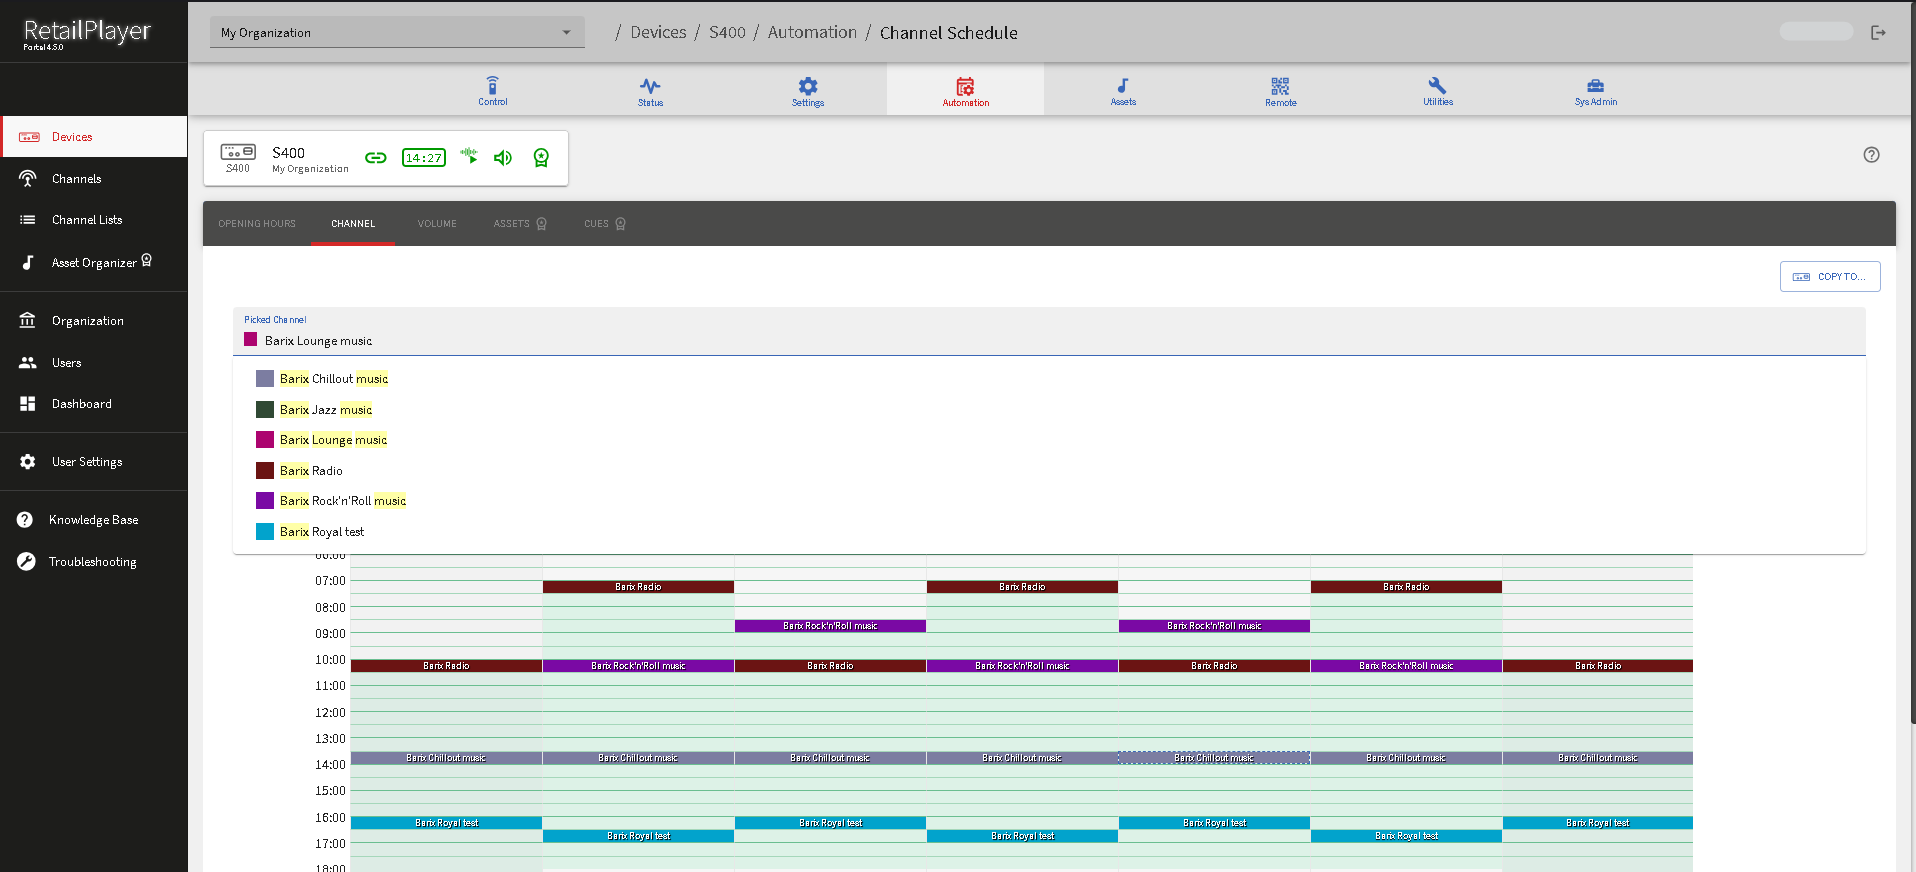The image size is (1916, 872).
Task: Switch to the Opening Hours tab
Action: 257,224
